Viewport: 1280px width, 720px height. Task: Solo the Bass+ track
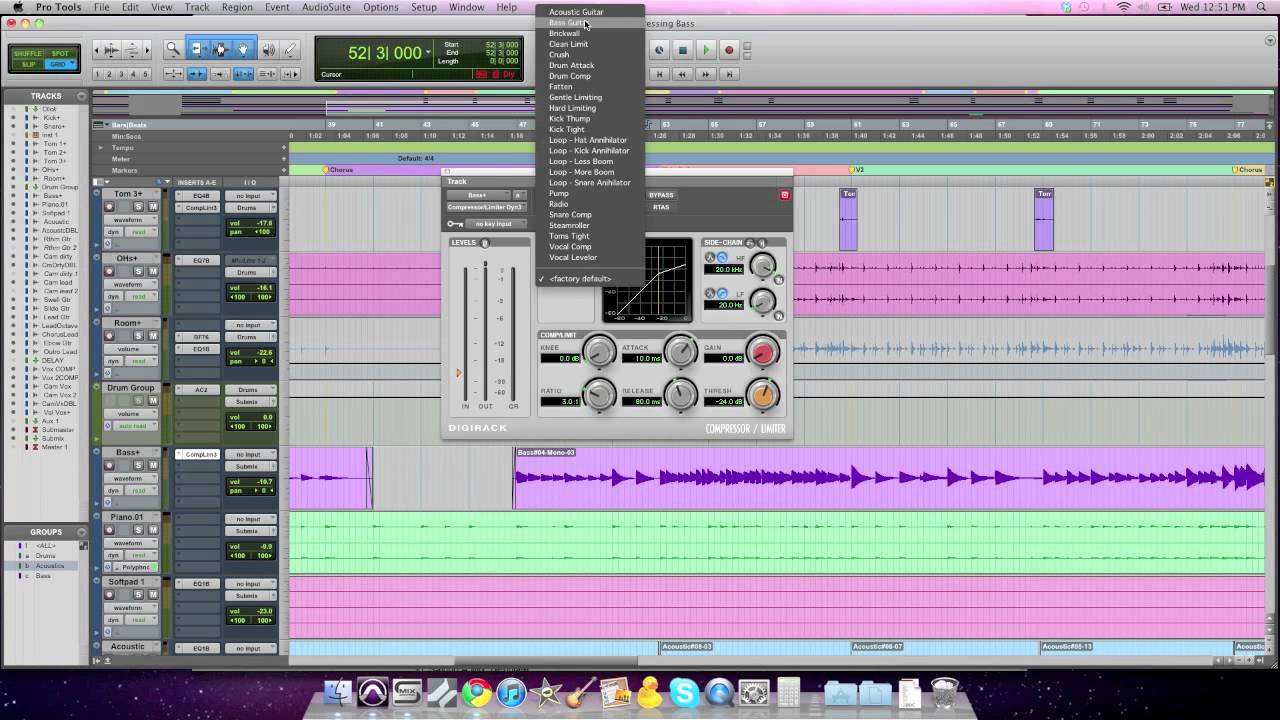pyautogui.click(x=138, y=465)
